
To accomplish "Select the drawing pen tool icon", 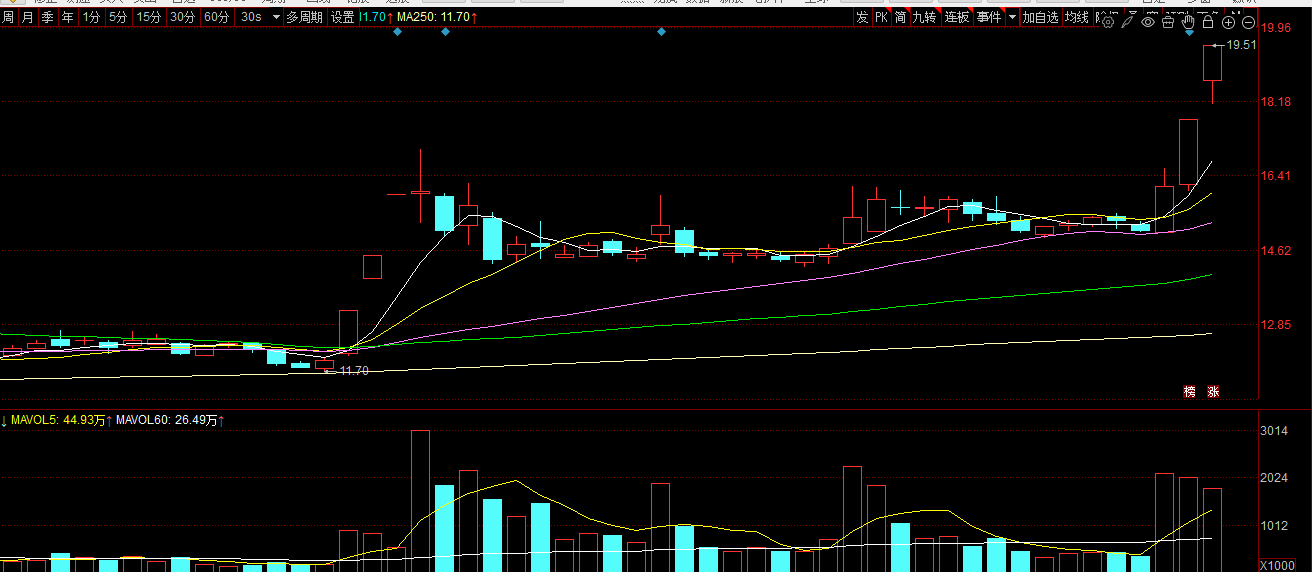I will 1128,21.
